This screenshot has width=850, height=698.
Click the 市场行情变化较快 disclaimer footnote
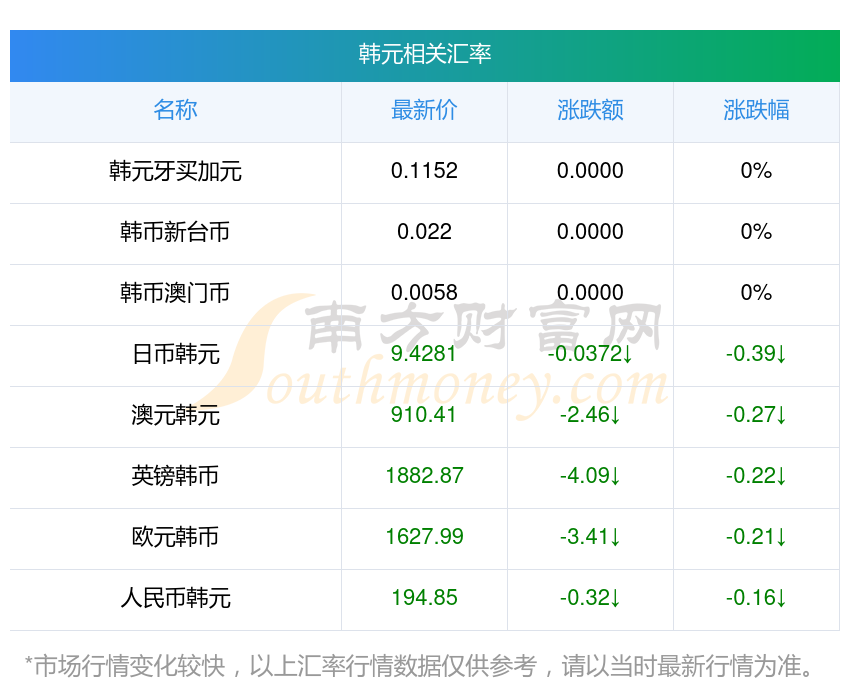(419, 667)
